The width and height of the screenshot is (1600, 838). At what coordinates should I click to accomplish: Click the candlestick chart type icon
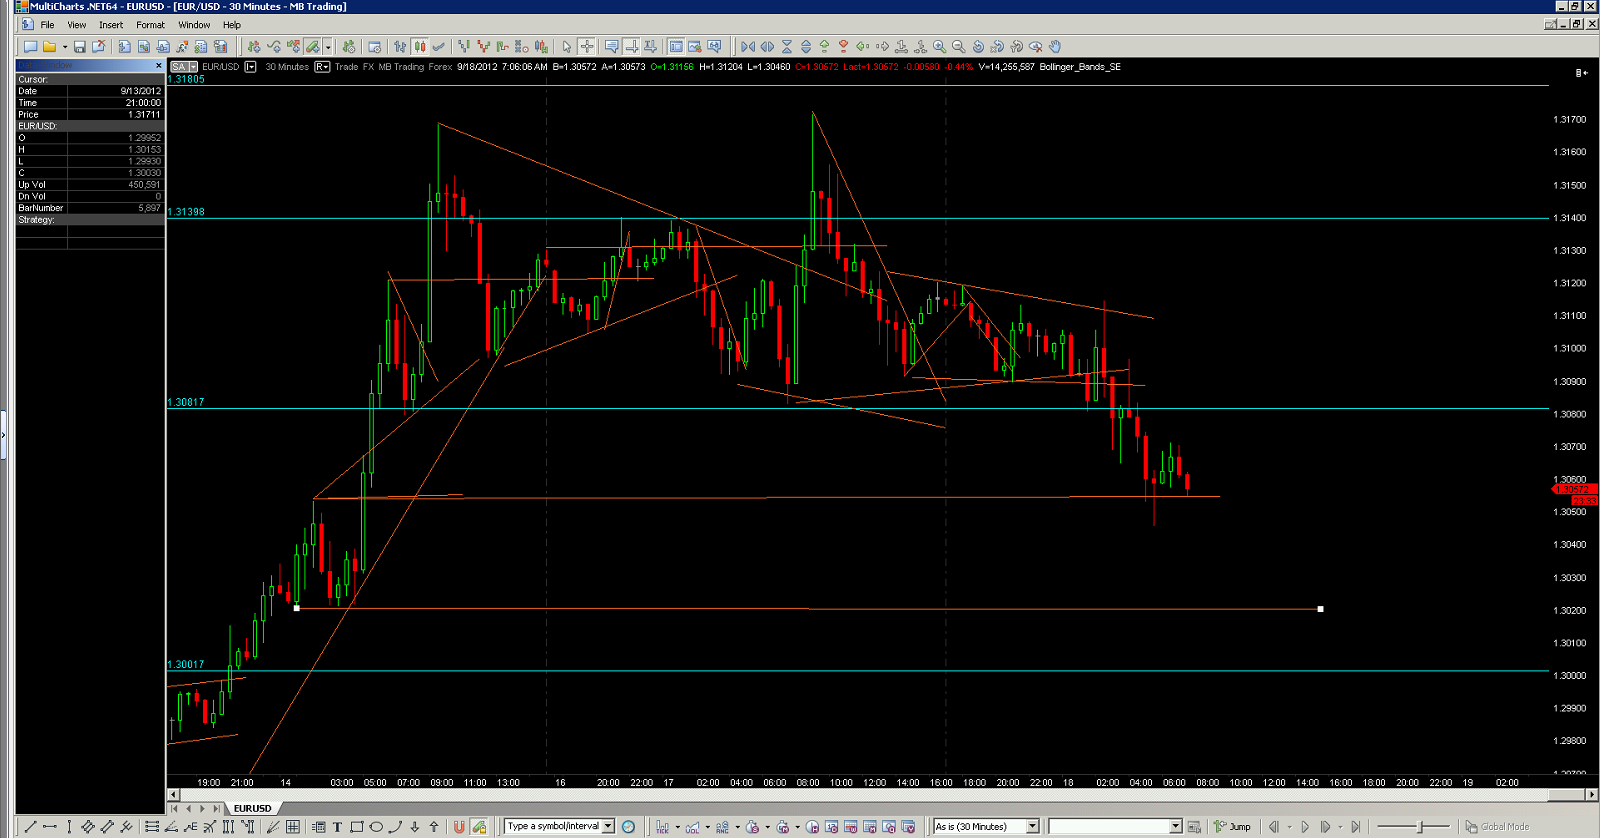click(x=420, y=46)
